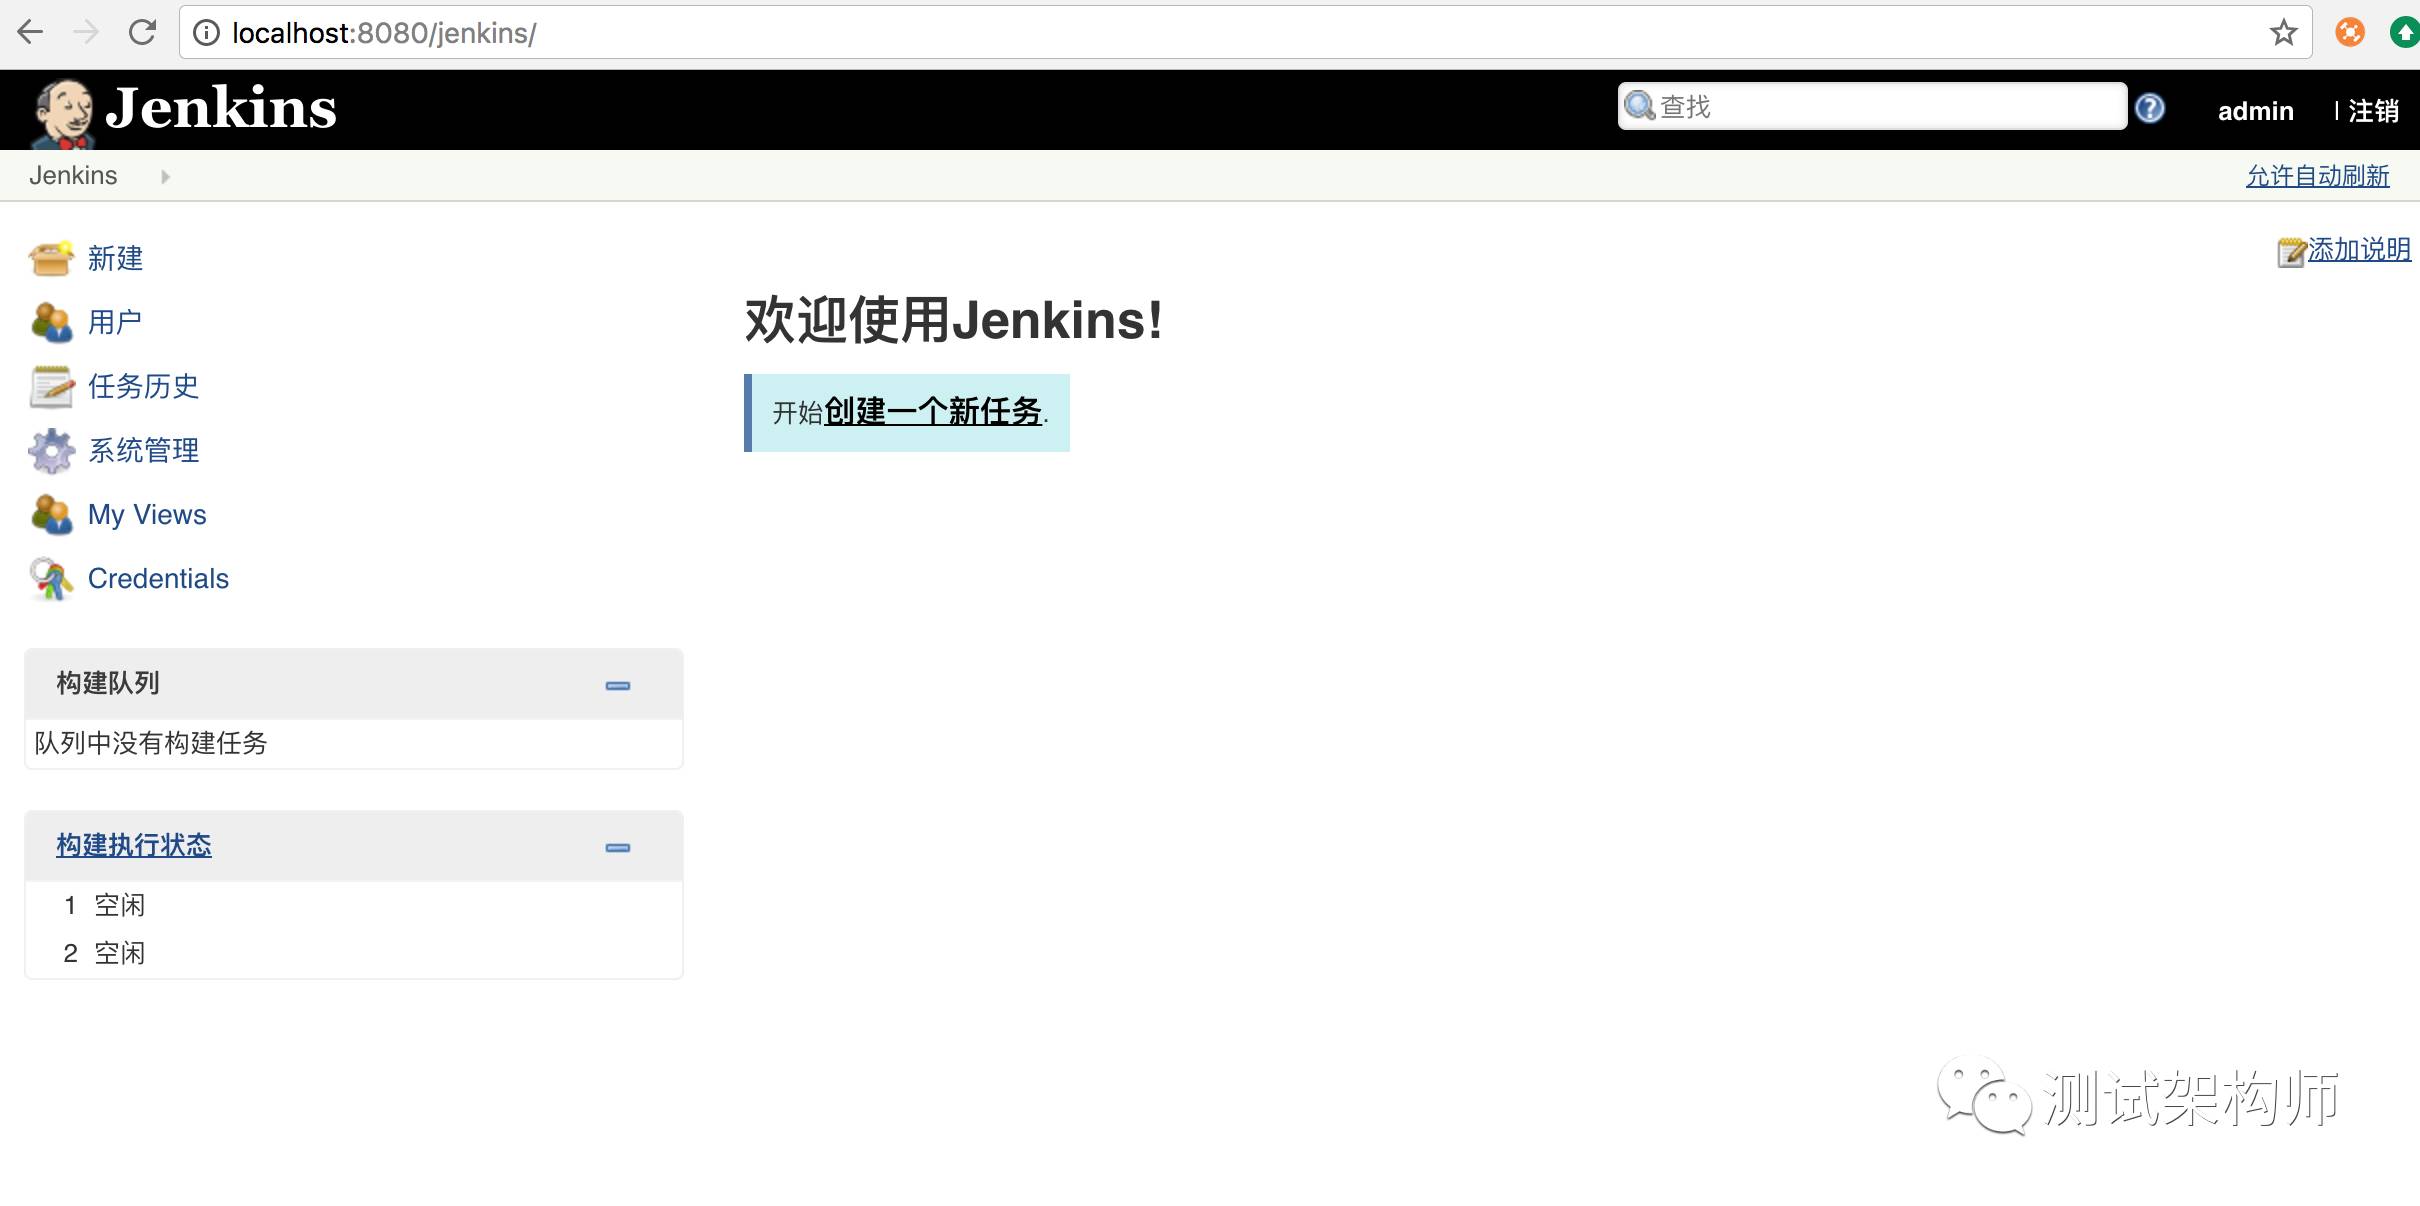Image resolution: width=2420 pixels, height=1206 pixels.
Task: Open 新建 new item link
Action: (x=115, y=259)
